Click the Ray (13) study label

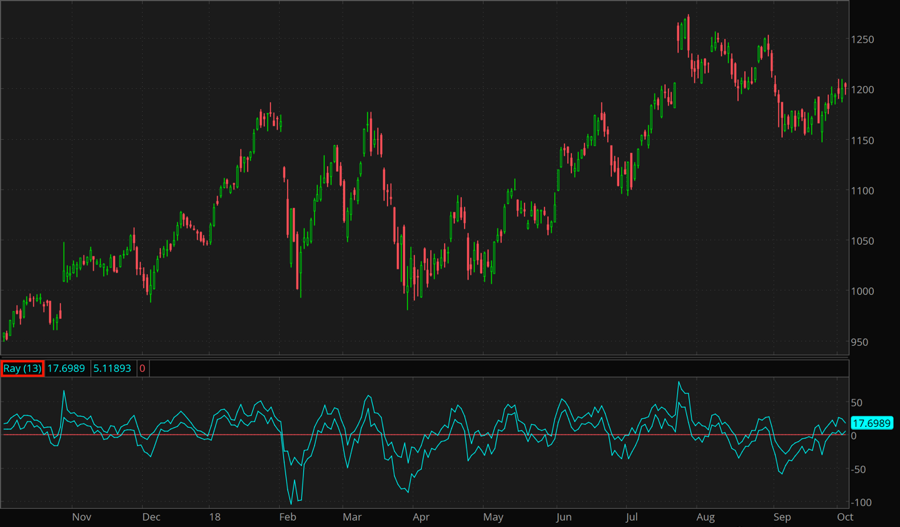coord(22,368)
